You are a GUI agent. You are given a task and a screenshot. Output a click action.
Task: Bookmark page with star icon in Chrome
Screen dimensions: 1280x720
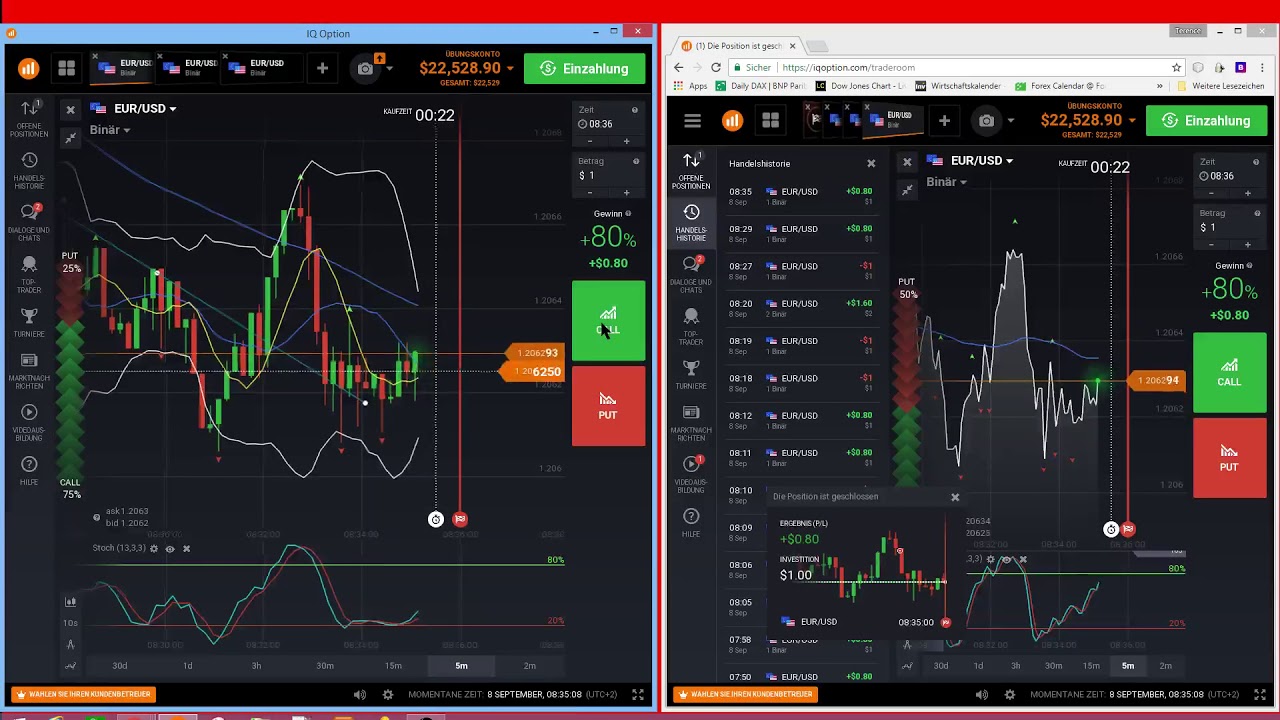click(1176, 67)
